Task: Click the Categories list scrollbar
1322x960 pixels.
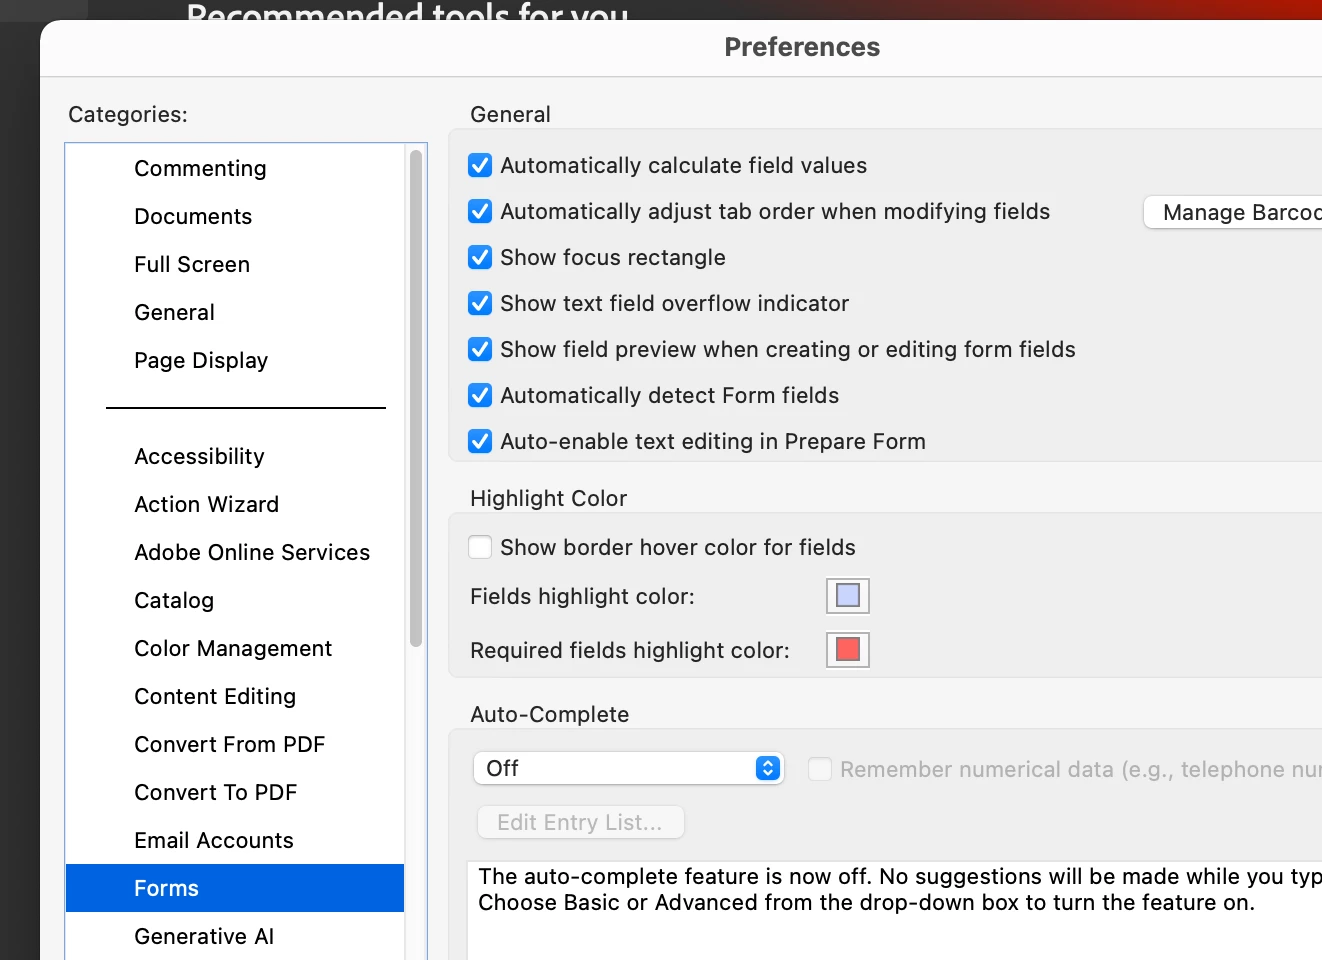Action: click(416, 398)
